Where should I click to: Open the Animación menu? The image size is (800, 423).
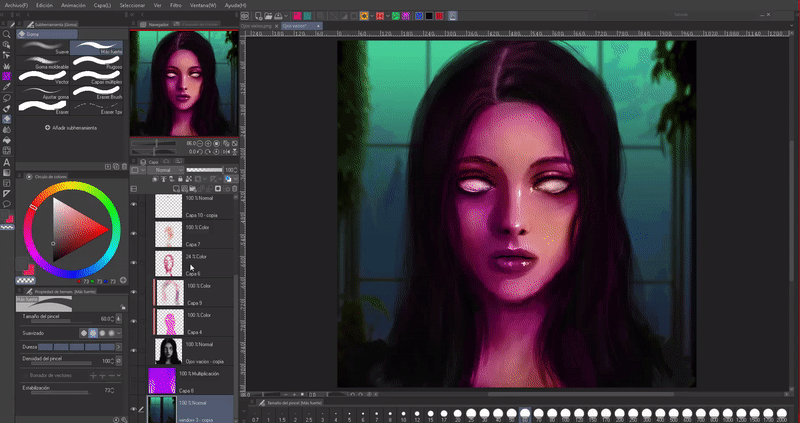coord(72,5)
